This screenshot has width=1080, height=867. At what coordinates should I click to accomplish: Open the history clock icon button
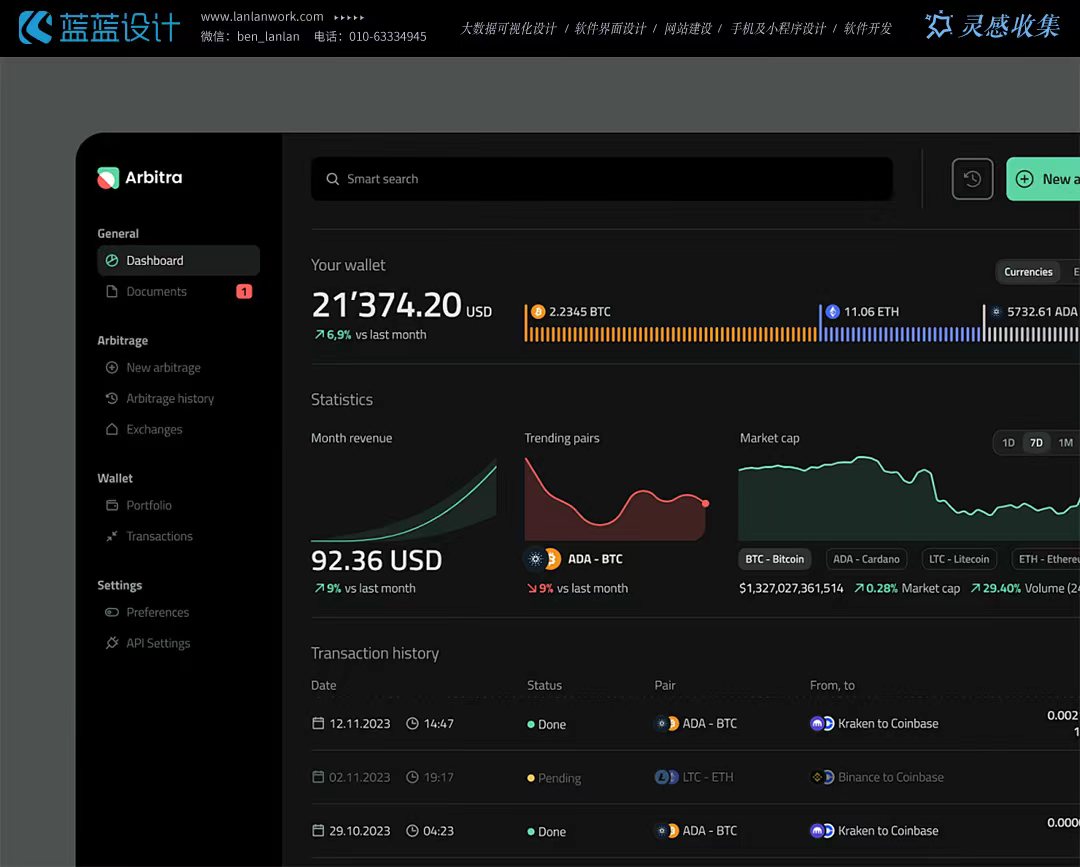[x=972, y=179]
